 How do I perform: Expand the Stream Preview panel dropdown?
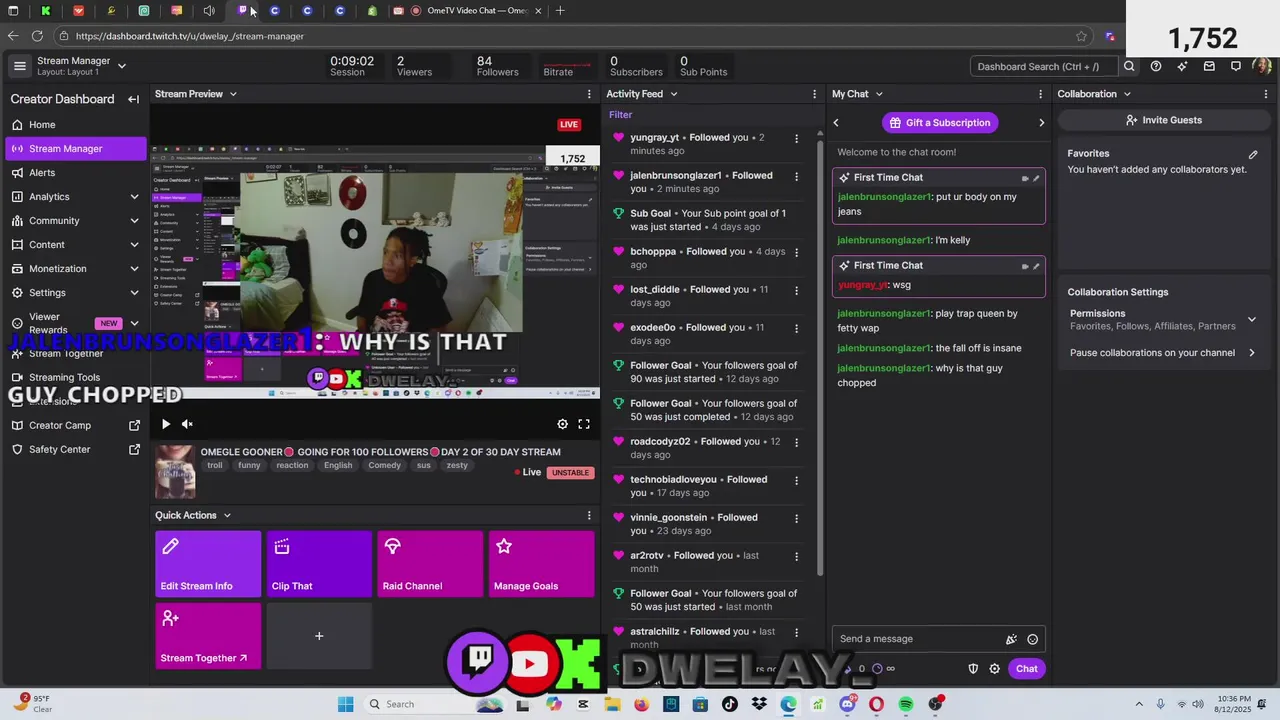(233, 94)
